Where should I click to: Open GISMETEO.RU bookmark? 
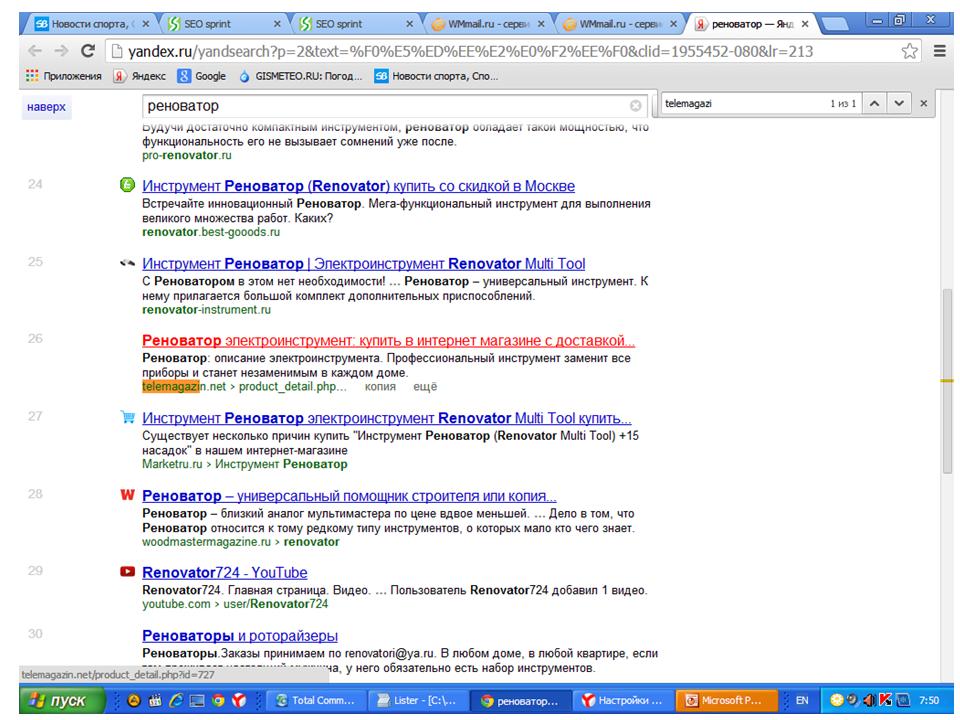[301, 76]
